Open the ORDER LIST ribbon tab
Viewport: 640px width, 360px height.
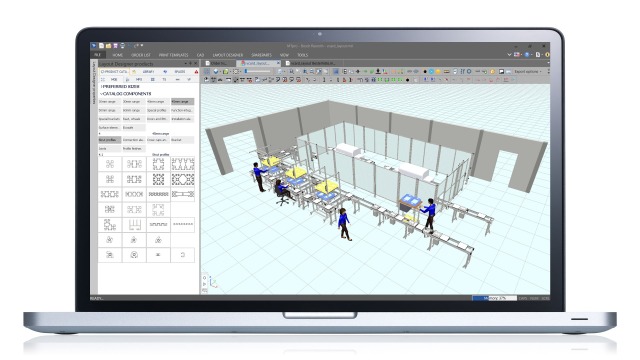coord(141,55)
